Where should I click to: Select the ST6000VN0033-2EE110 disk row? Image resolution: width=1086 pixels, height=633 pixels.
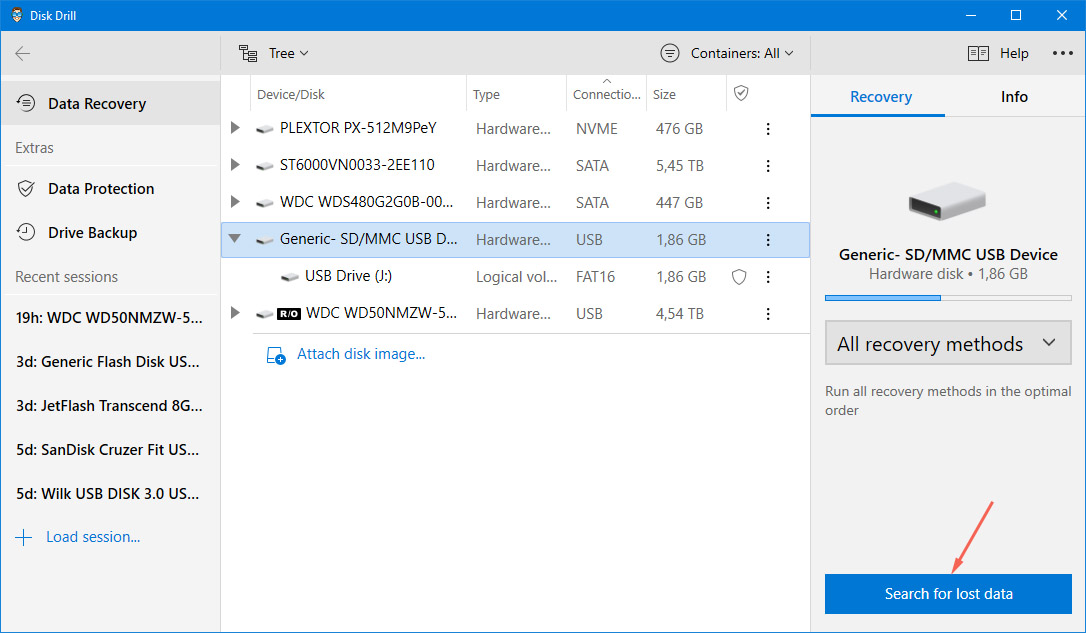coord(515,166)
